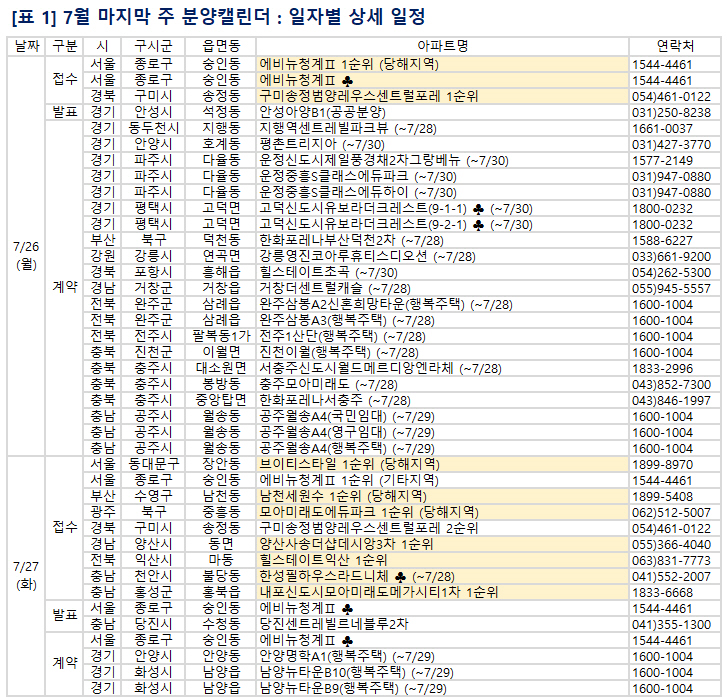The height and width of the screenshot is (697, 727).
Task: Click 에비뉴청계Ⅱ 1순위 (기타지역) entry
Action: click(x=349, y=480)
